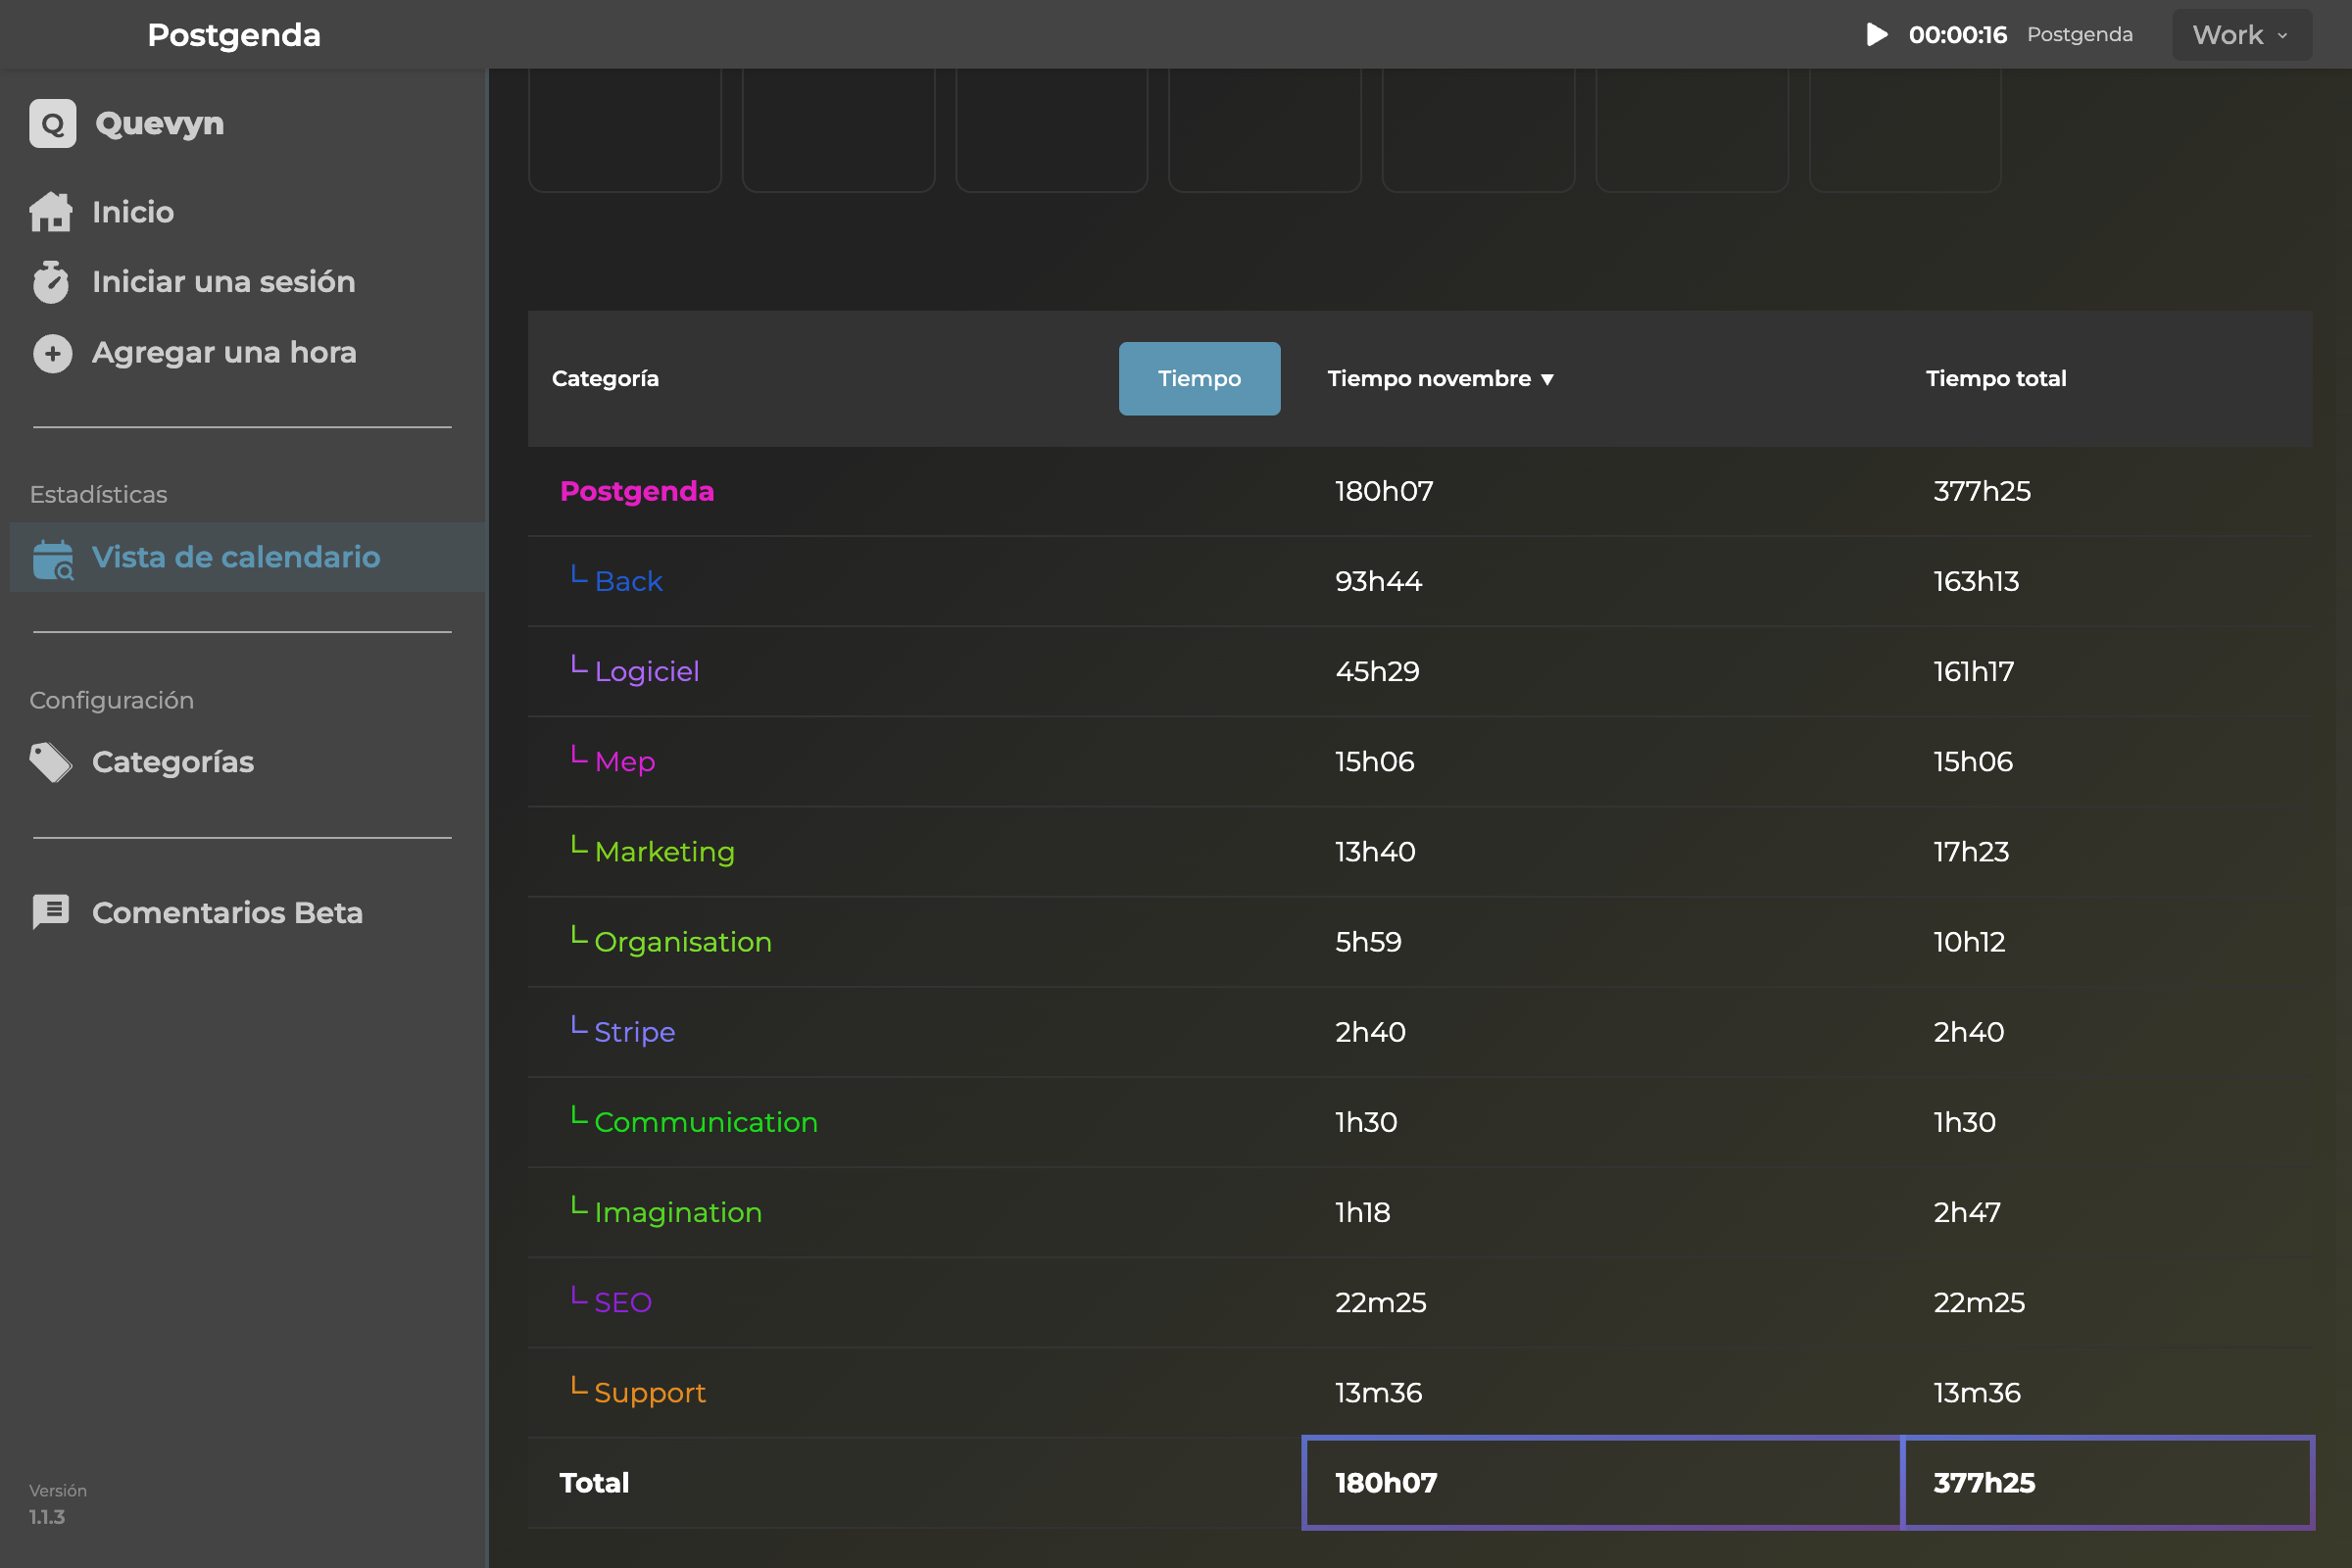Click the Tiempo total column header
Viewport: 2352px width, 1568px height.
click(x=1996, y=379)
